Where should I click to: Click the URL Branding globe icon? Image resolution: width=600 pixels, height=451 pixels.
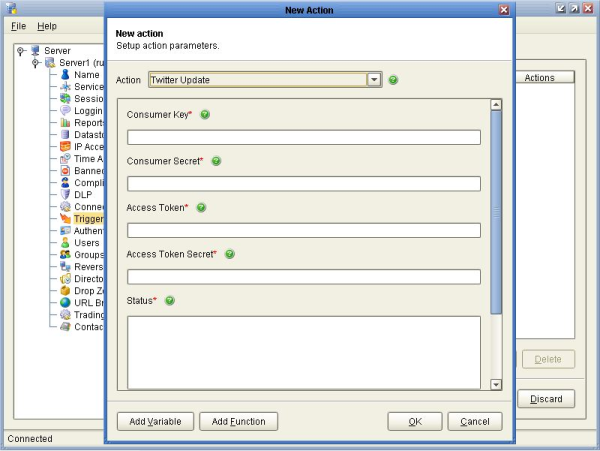(65, 303)
